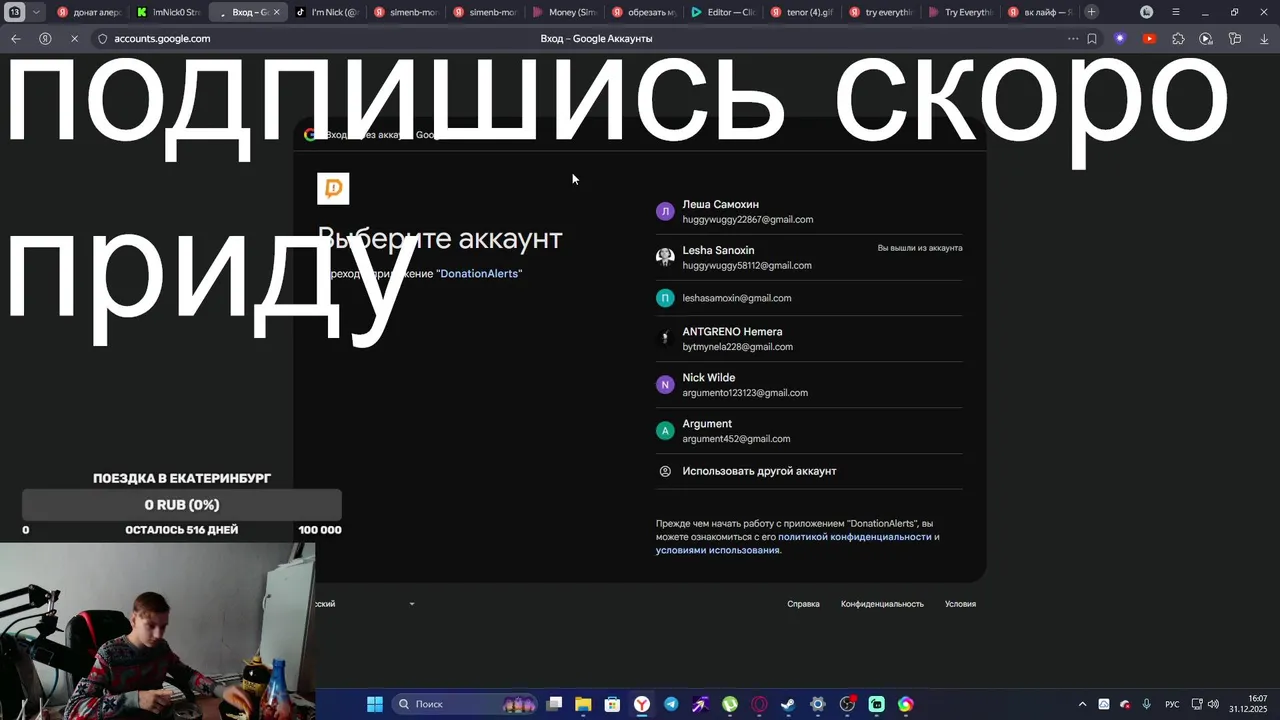Click the DonationAlerts app name link
This screenshot has width=1280, height=720.
479,273
